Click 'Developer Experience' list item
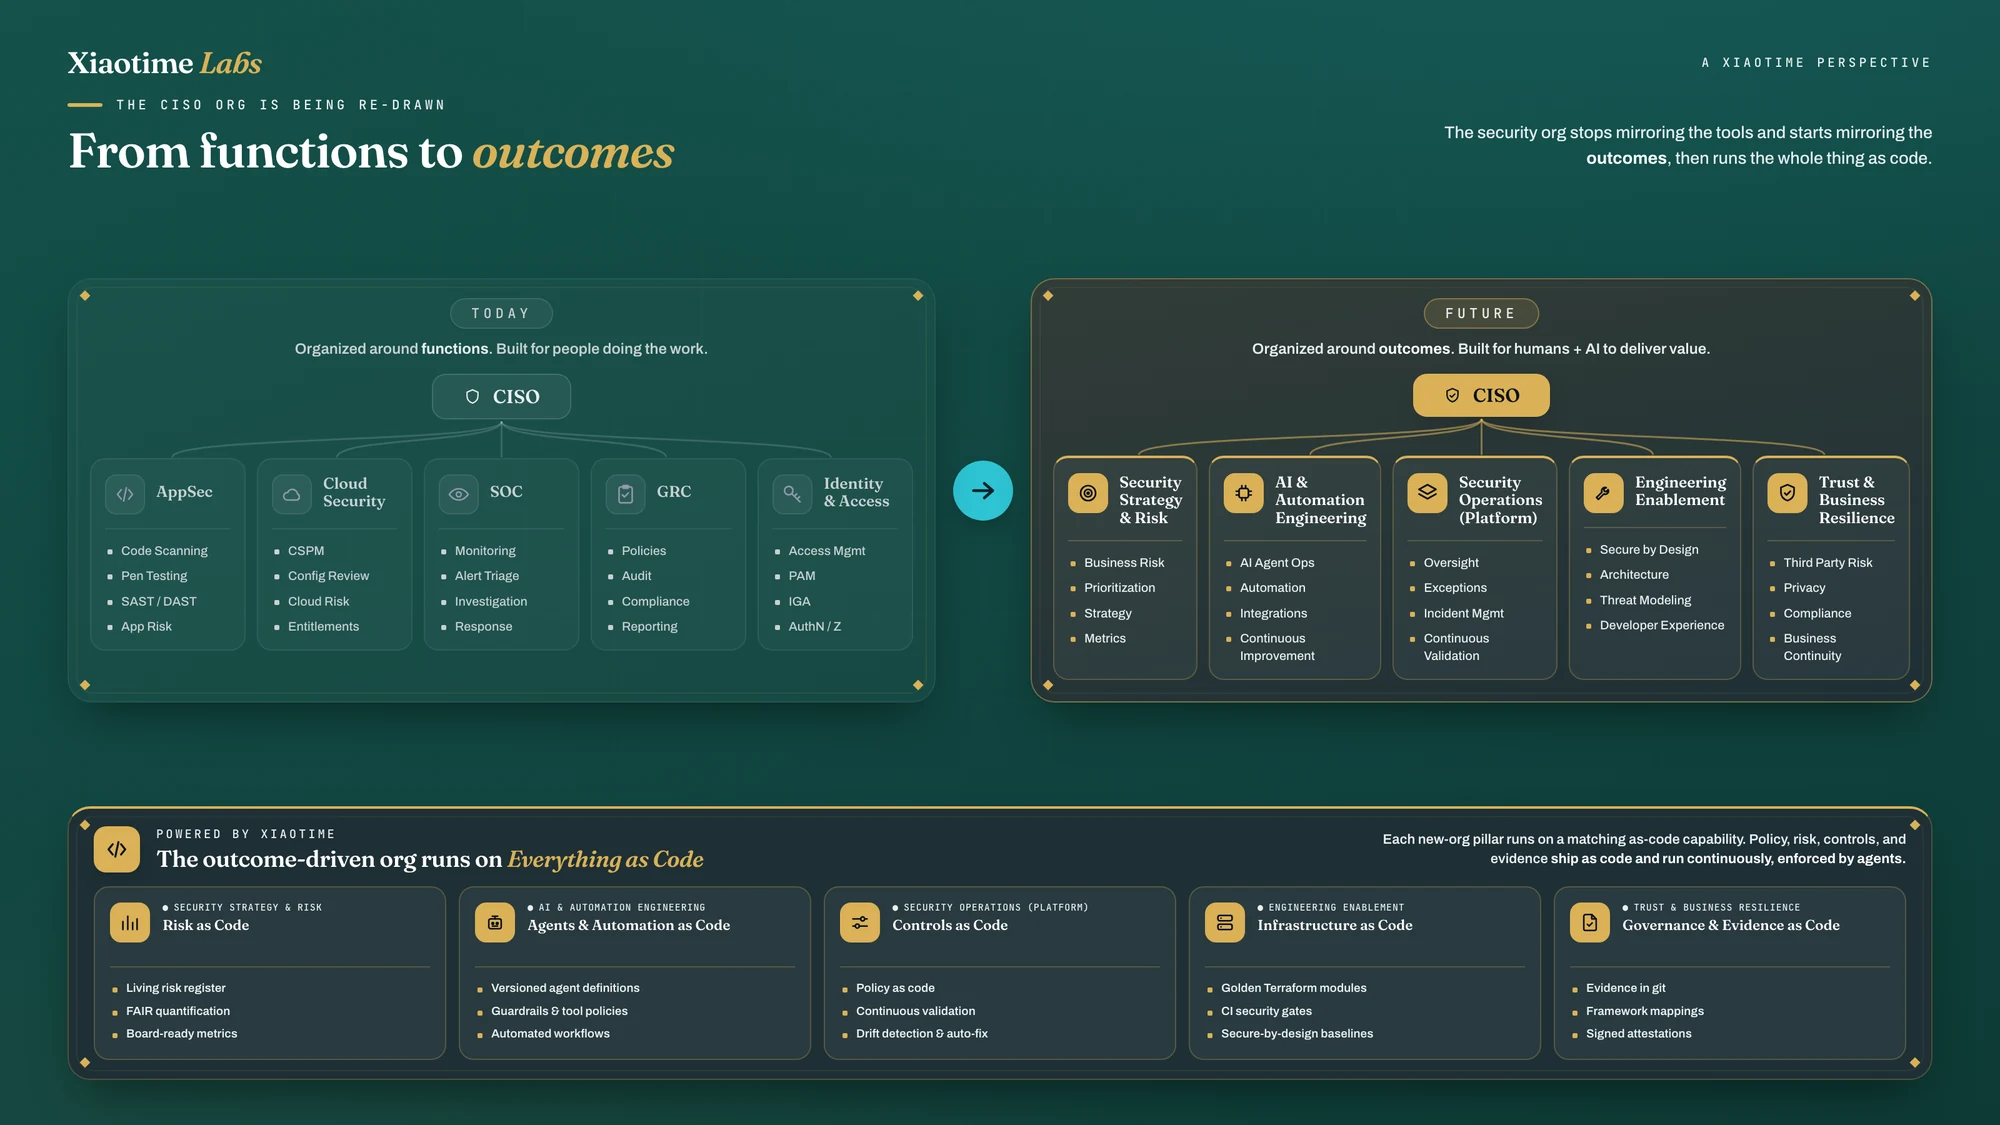This screenshot has width=2000, height=1125. (x=1662, y=626)
